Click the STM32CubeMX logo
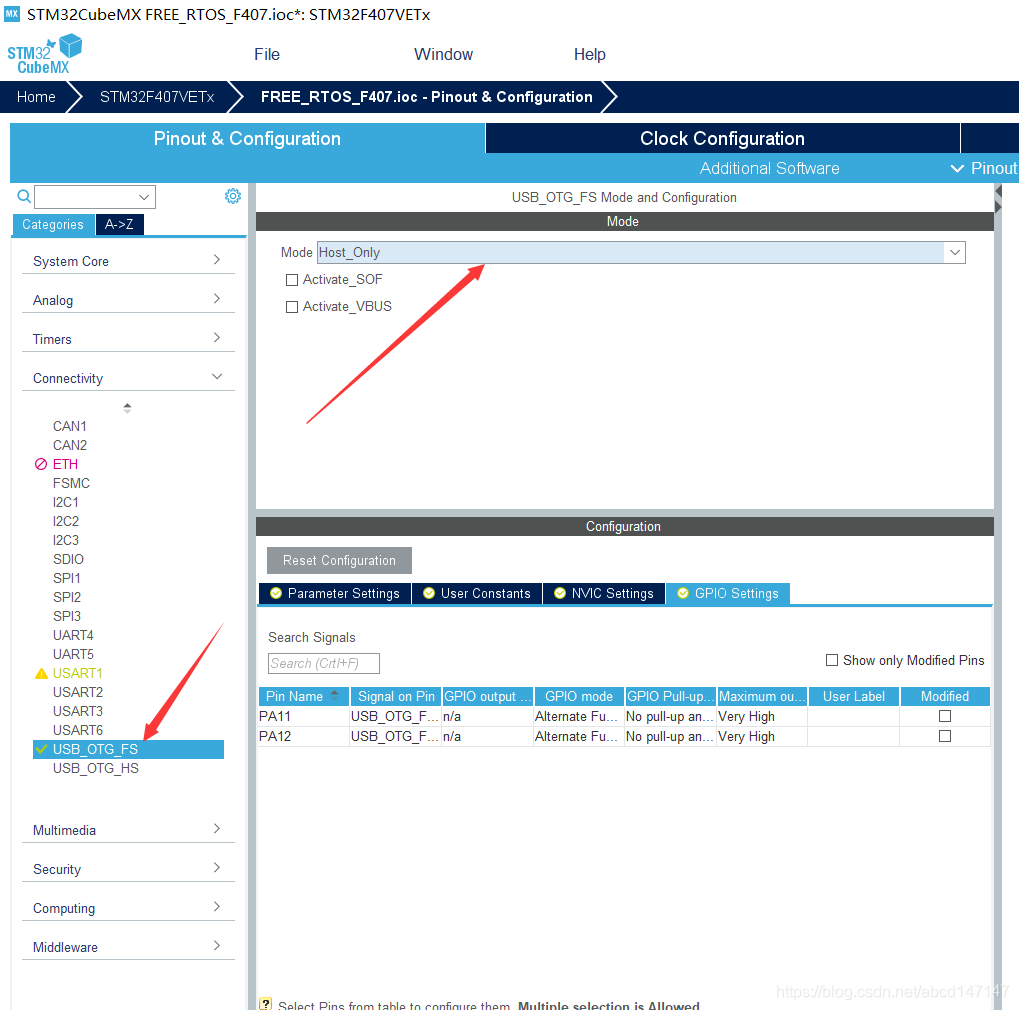Viewport: 1019px width, 1010px height. pyautogui.click(x=44, y=53)
